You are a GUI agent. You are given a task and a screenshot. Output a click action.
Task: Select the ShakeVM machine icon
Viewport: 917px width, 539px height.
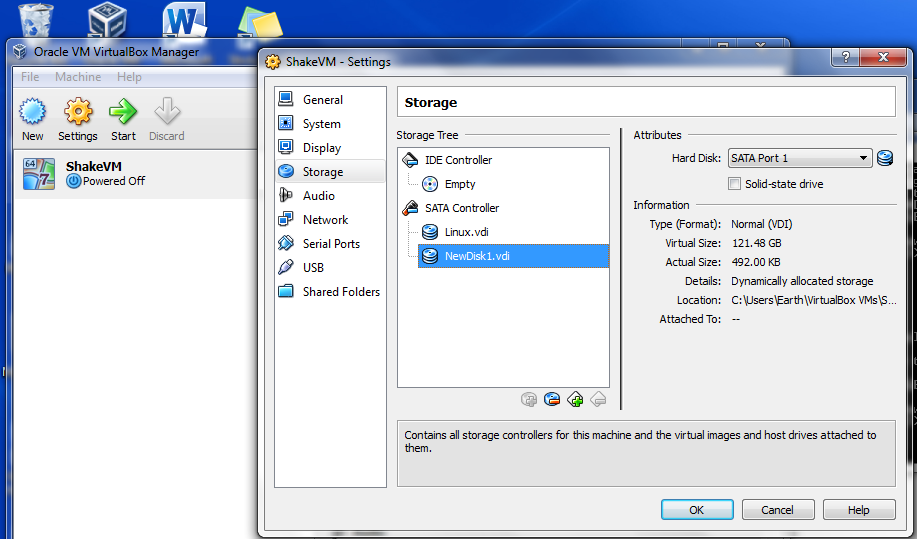point(39,174)
